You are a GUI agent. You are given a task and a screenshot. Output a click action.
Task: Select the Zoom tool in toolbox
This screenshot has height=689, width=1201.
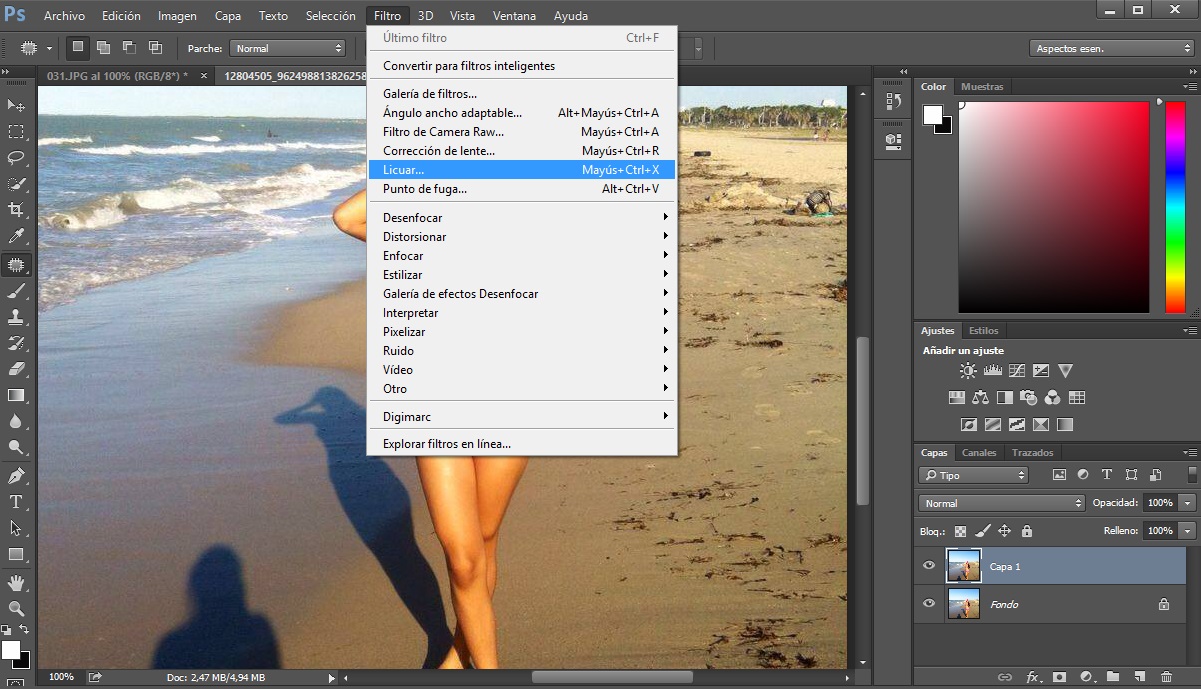[16, 608]
